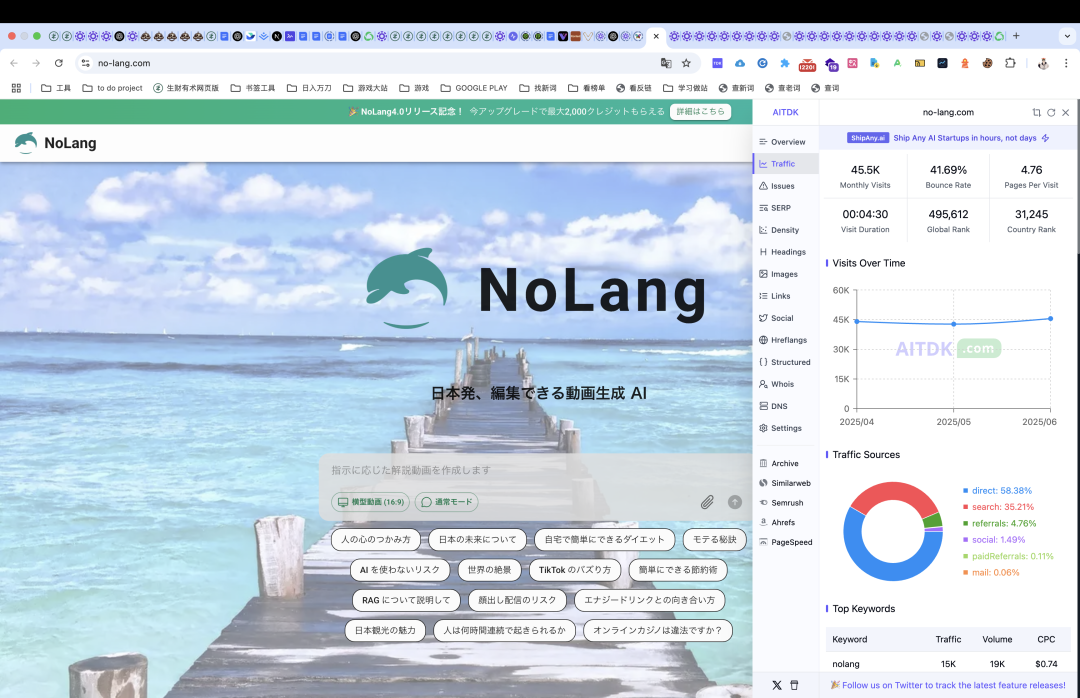The image size is (1080, 698).
Task: Select the AI を使わないリスク suggestion
Action: pyautogui.click(x=399, y=570)
